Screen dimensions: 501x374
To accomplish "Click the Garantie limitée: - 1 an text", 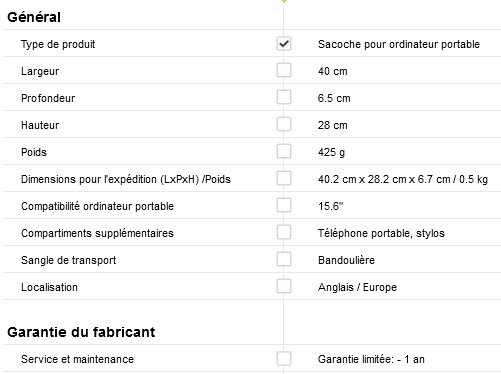I will pos(371,359).
